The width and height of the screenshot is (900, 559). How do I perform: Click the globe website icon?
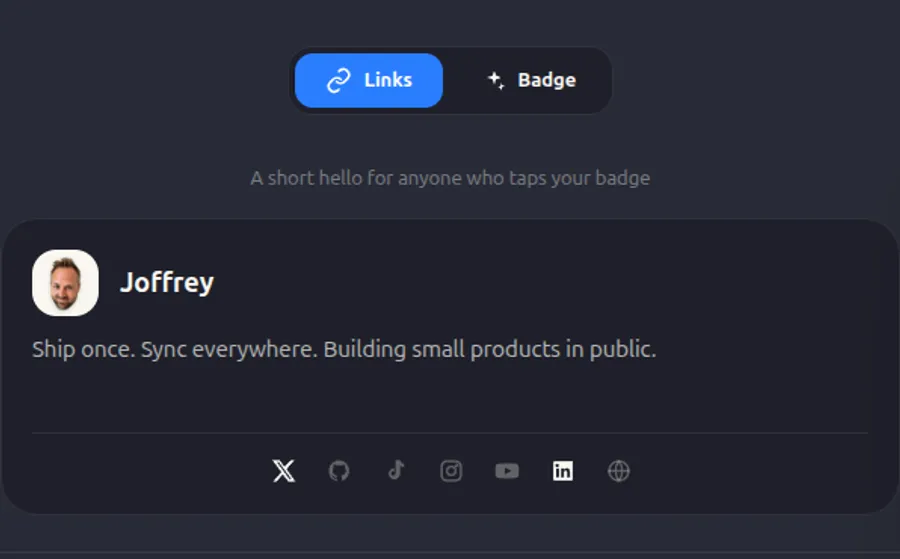pyautogui.click(x=619, y=471)
